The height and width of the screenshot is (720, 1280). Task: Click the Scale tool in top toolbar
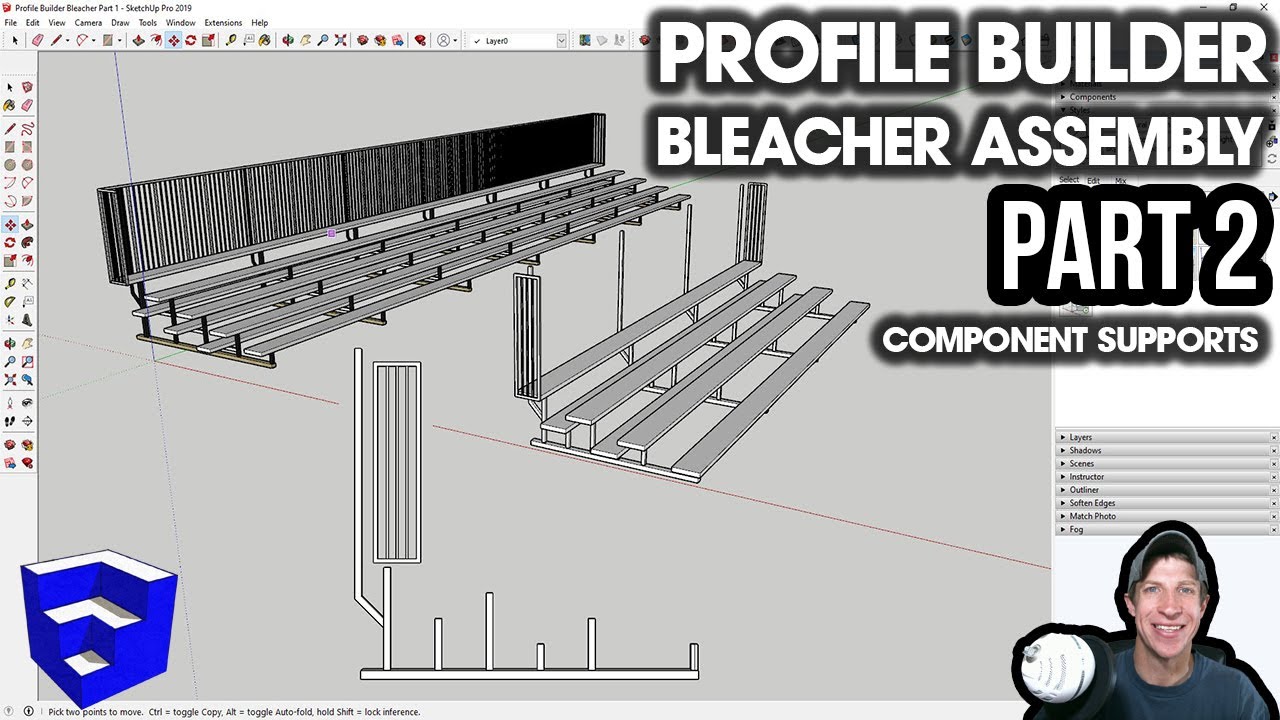[207, 41]
